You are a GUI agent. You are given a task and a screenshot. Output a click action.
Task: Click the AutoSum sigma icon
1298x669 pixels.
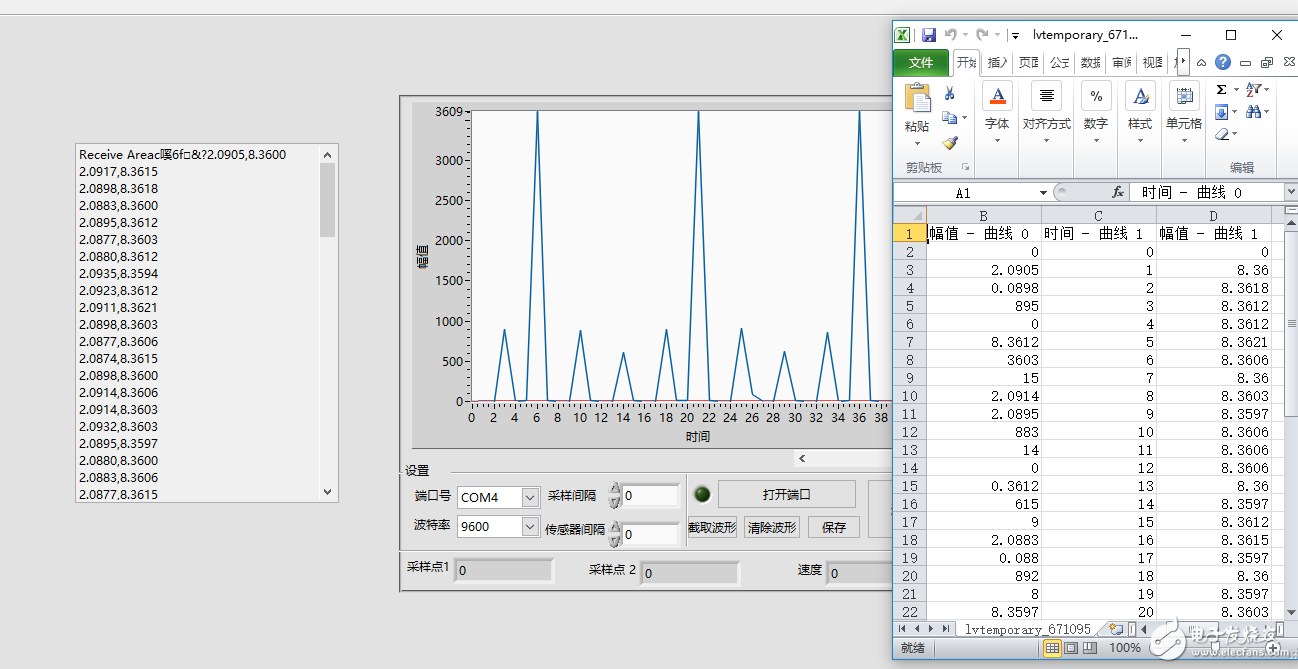click(1221, 90)
